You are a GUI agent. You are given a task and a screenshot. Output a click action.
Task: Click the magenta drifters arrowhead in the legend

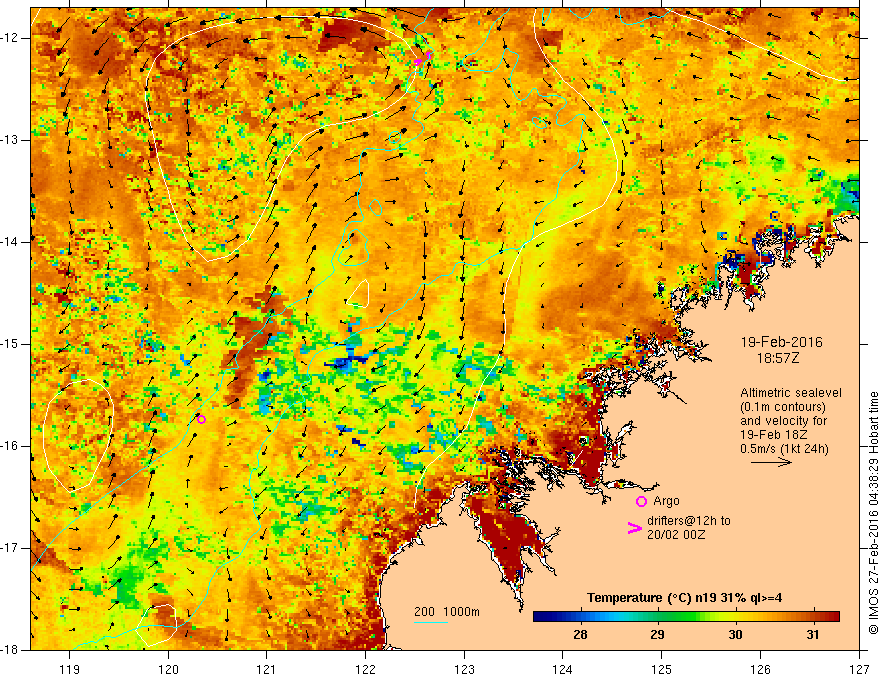pos(634,527)
